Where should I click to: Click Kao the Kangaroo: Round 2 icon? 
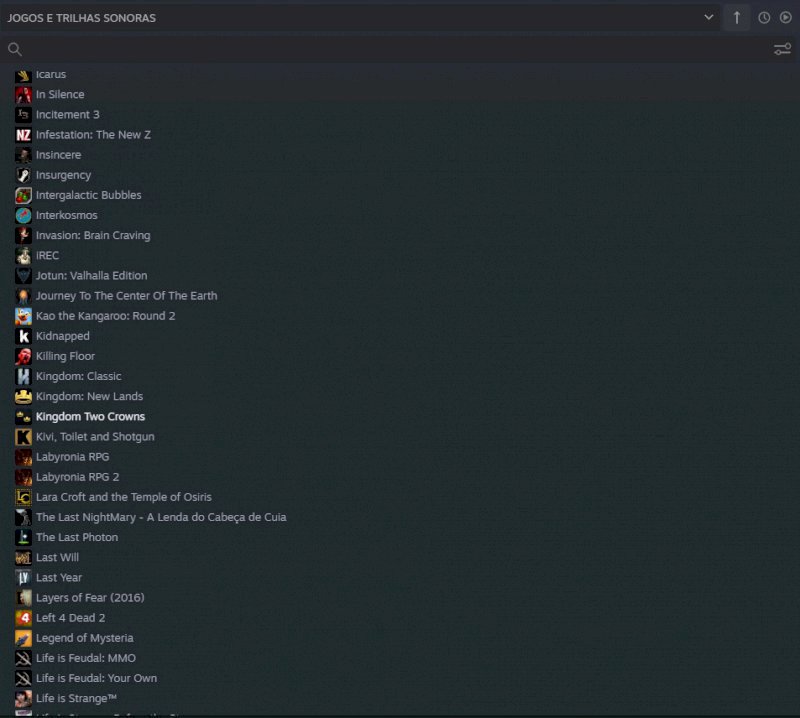[24, 316]
